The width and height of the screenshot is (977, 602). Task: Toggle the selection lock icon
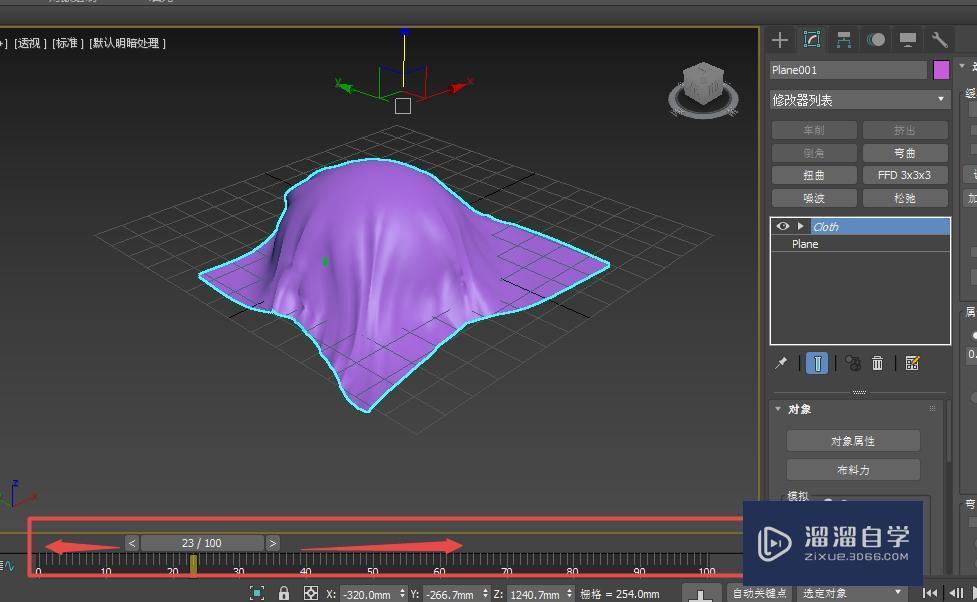pos(284,594)
